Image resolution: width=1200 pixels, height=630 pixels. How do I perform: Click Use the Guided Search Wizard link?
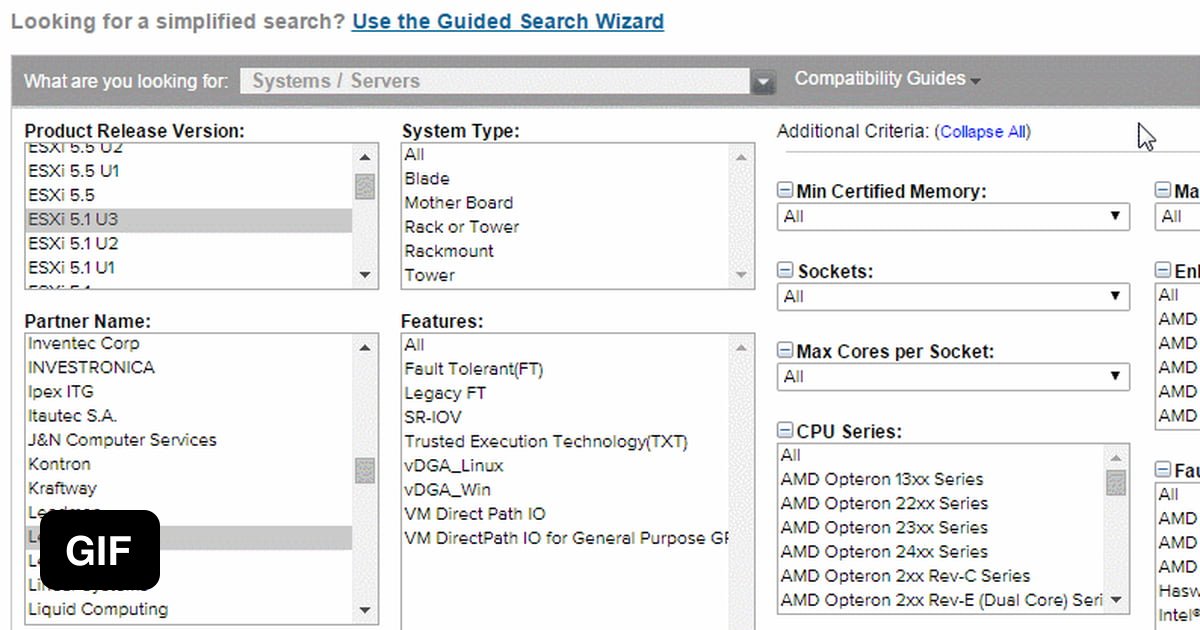click(507, 21)
